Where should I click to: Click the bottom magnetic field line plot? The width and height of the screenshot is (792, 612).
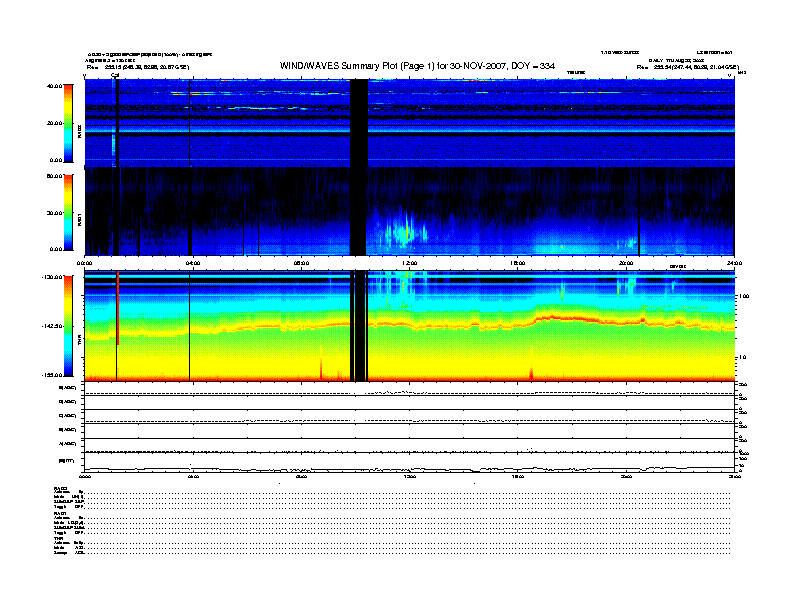[409, 463]
